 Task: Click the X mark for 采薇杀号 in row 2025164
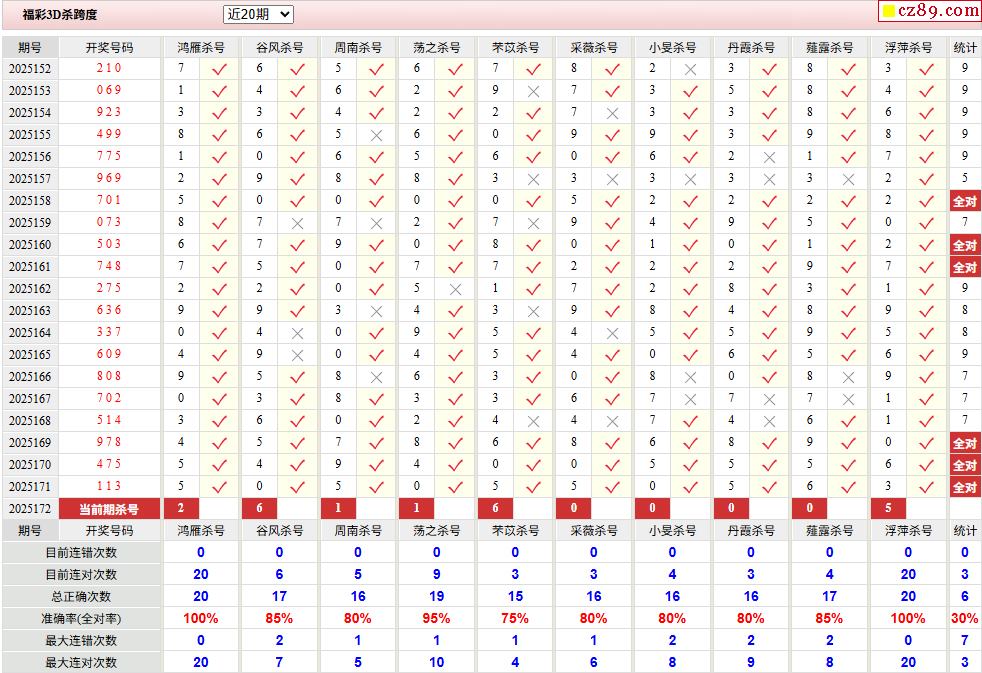pyautogui.click(x=612, y=334)
